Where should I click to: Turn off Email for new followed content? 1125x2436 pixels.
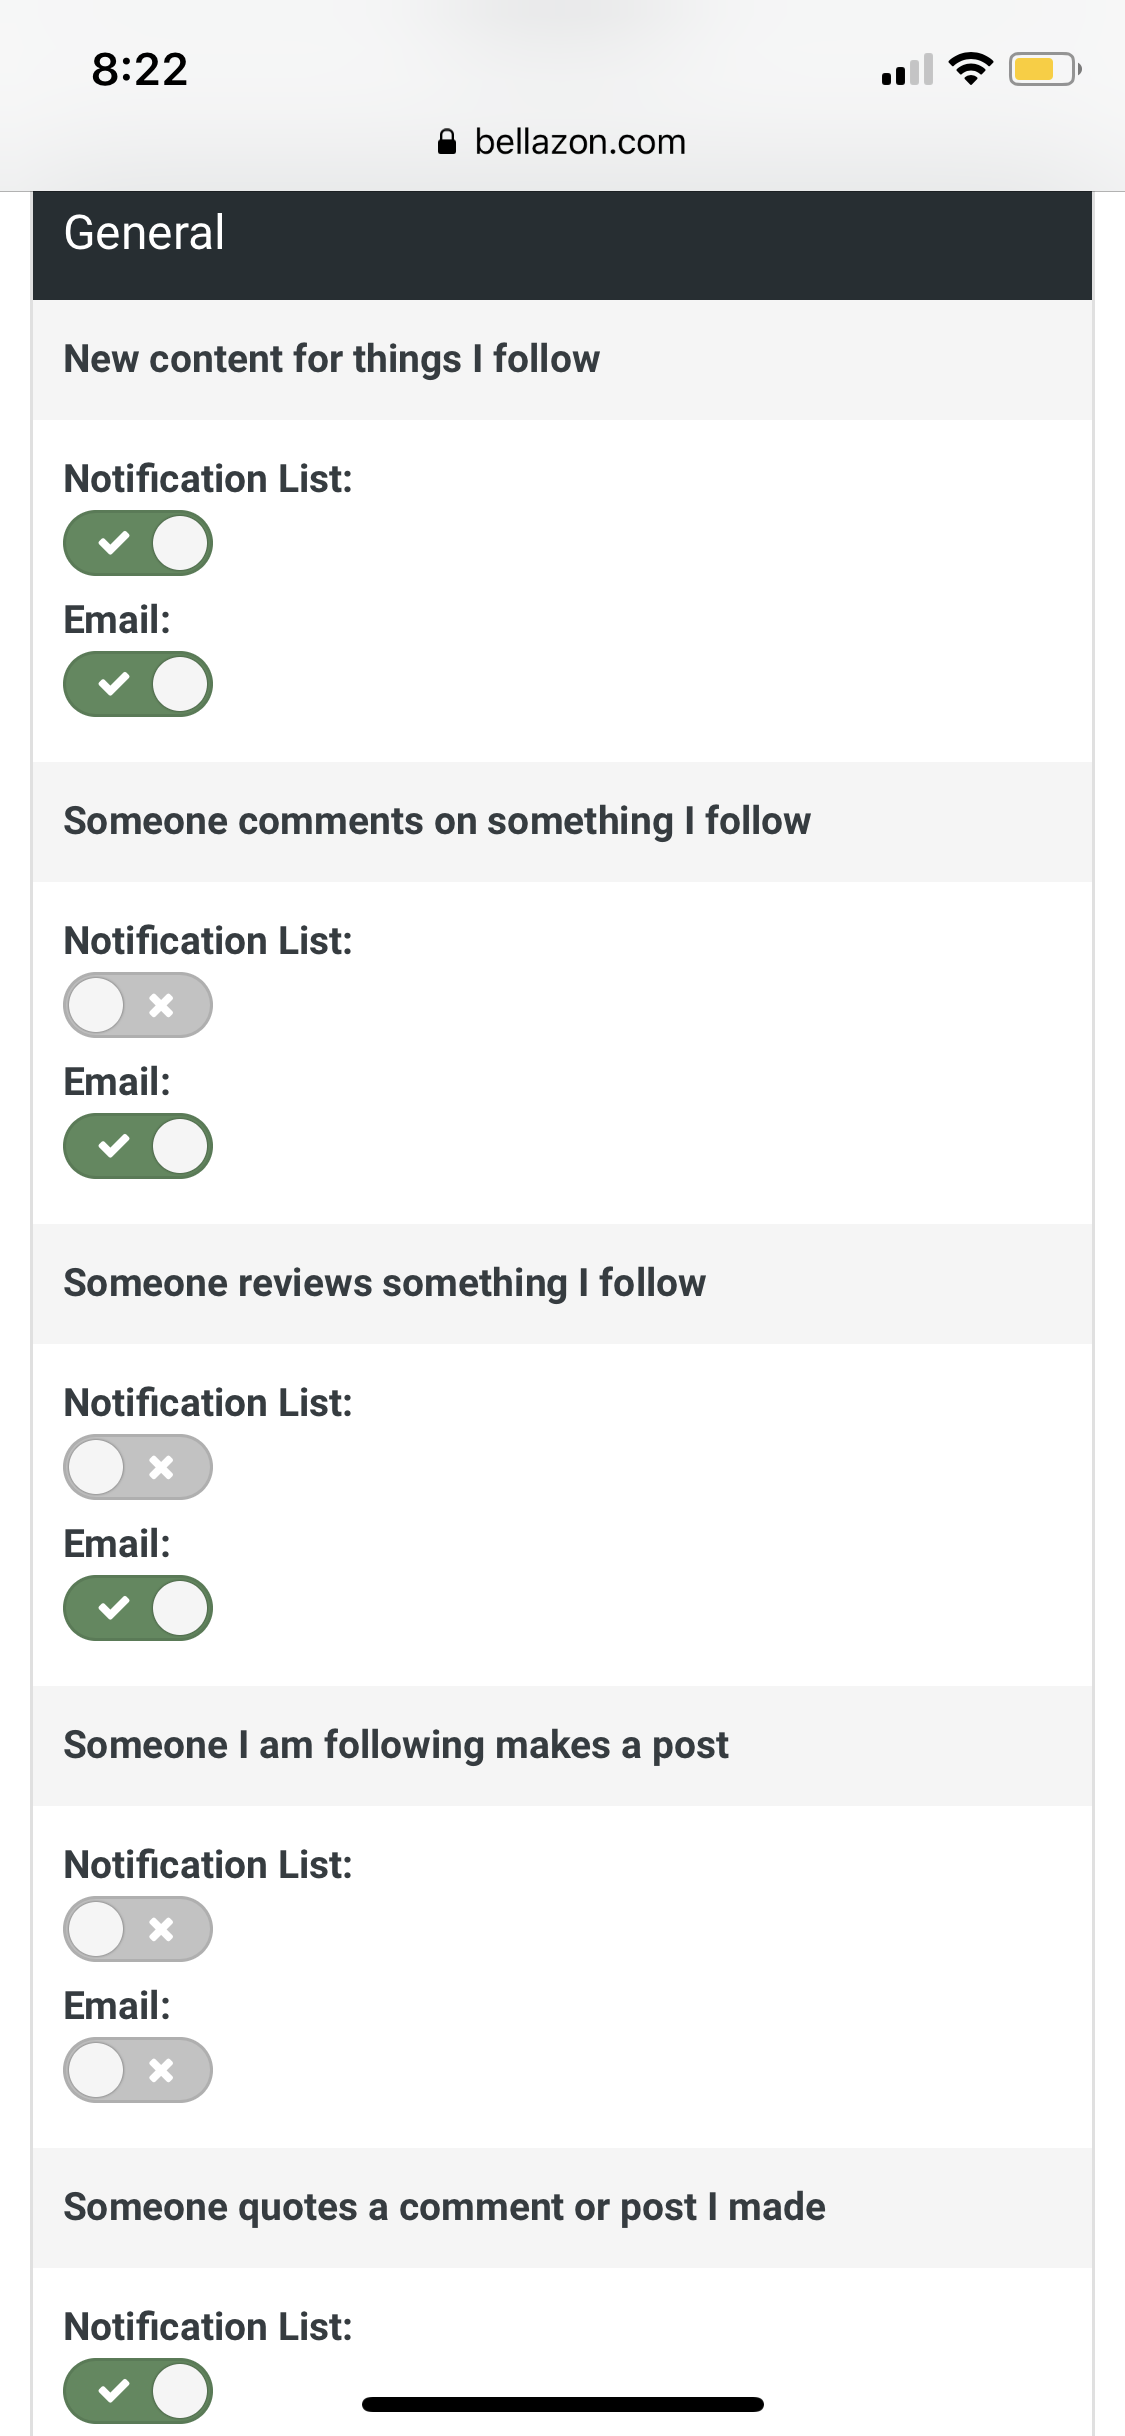pos(138,684)
